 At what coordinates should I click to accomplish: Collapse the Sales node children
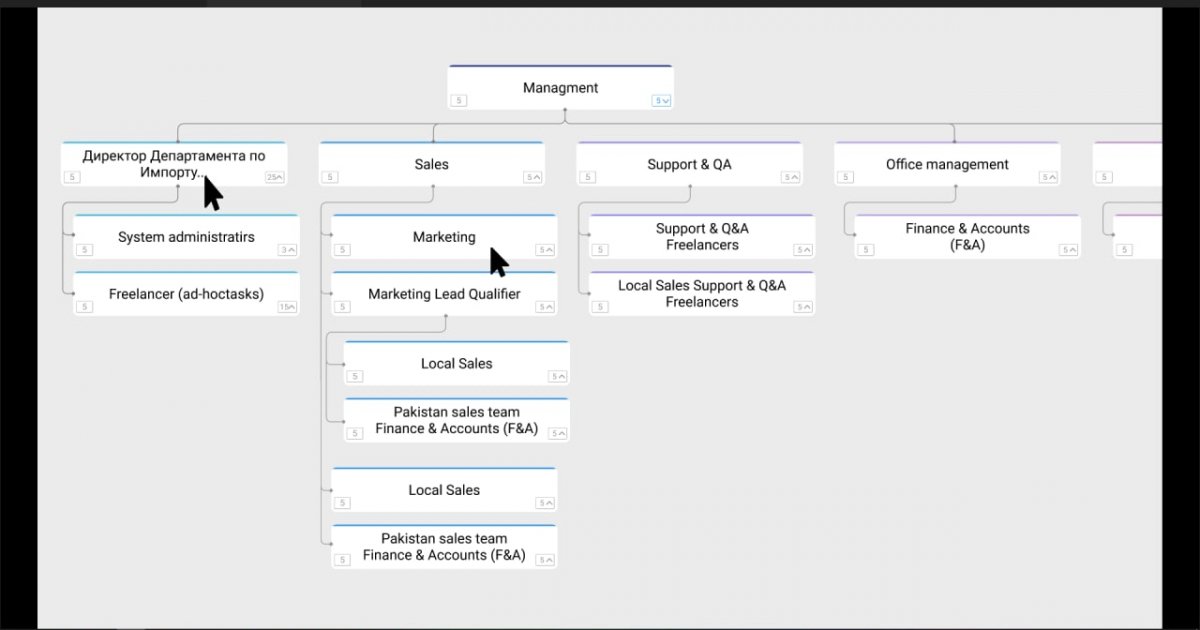pos(533,177)
